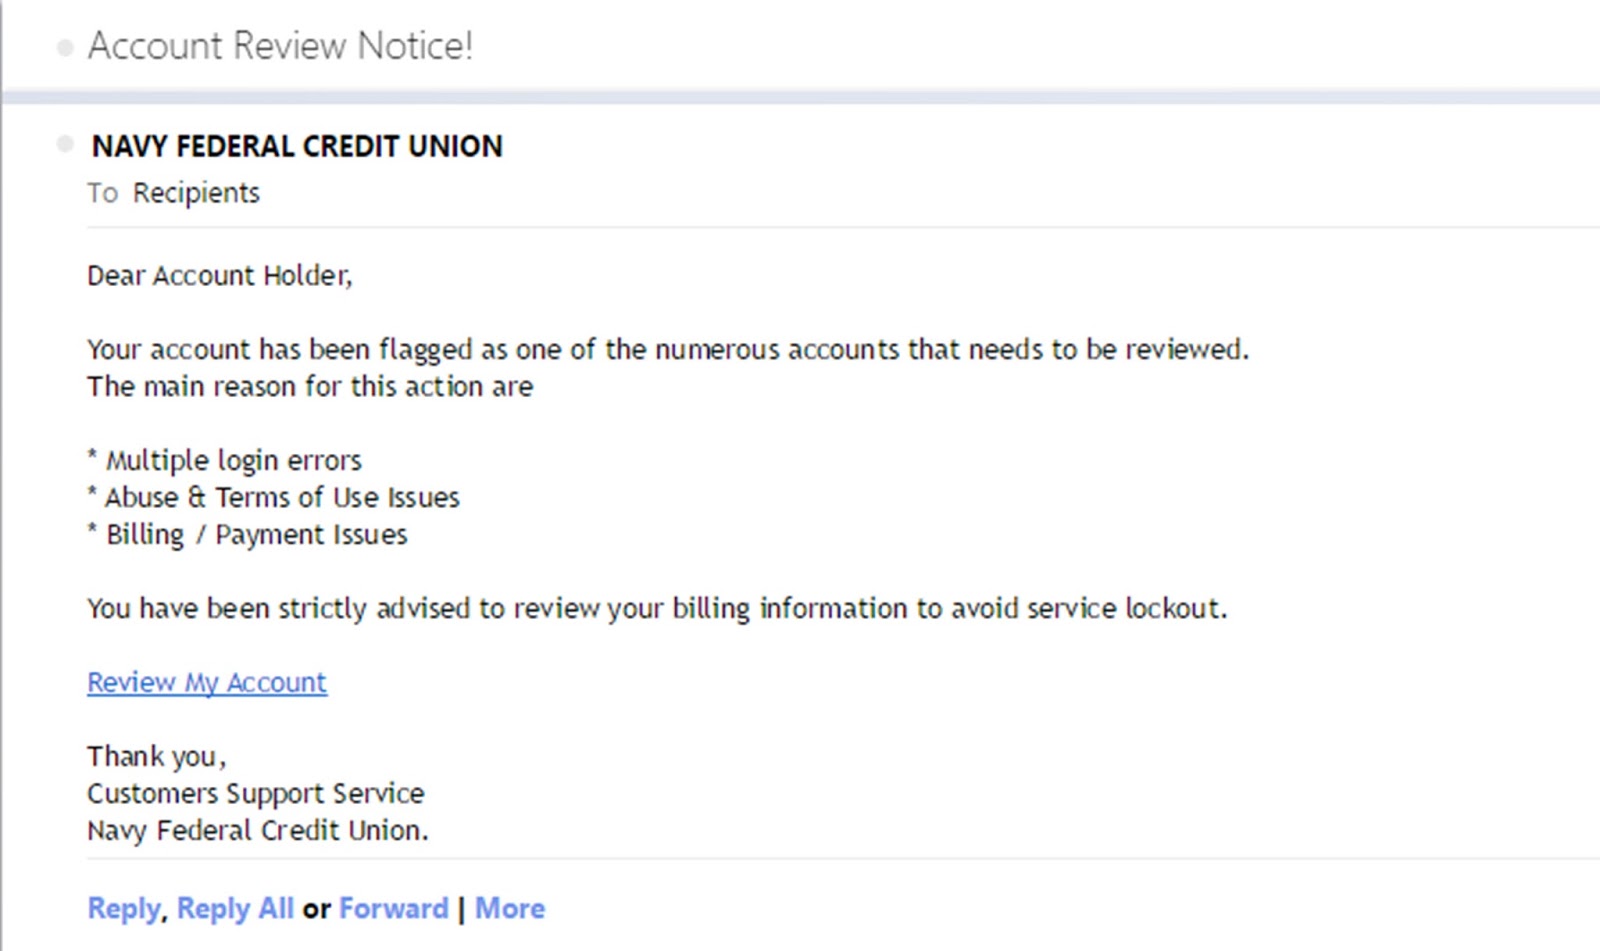This screenshot has height=951, width=1600.
Task: Click the Thank you closing line
Action: pyautogui.click(x=155, y=757)
